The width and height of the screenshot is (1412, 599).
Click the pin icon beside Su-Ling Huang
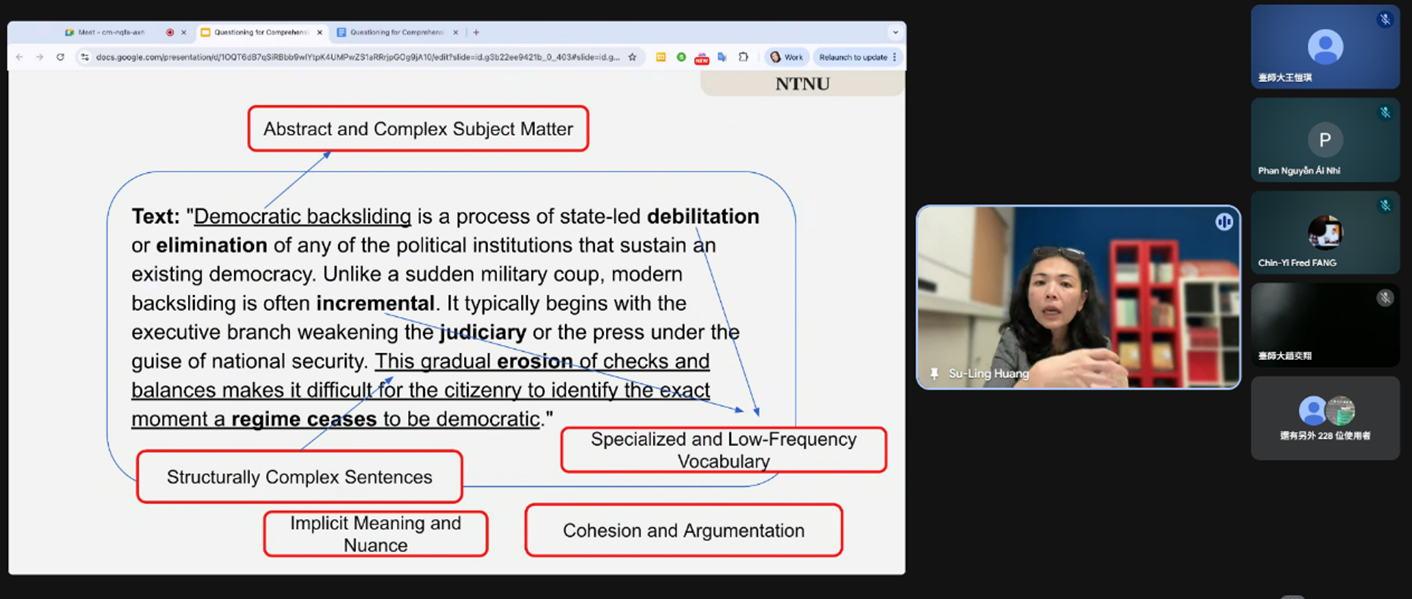coord(934,373)
